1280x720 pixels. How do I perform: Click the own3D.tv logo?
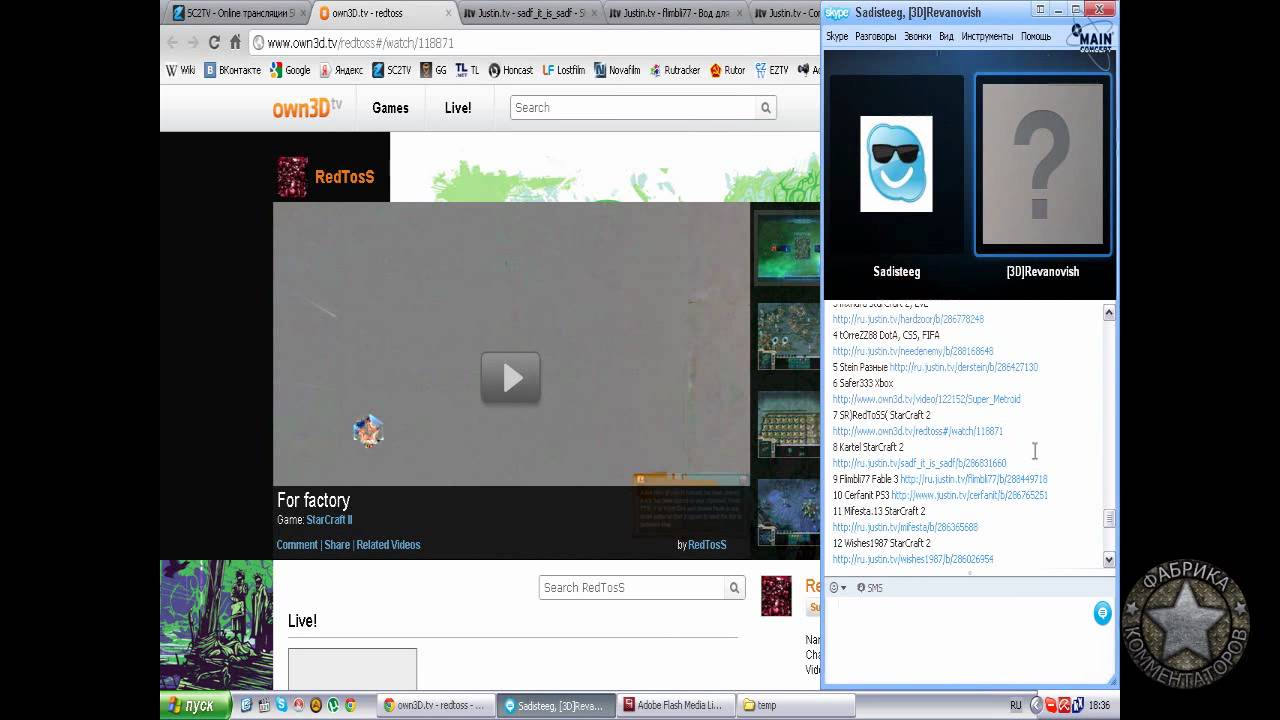click(x=307, y=108)
